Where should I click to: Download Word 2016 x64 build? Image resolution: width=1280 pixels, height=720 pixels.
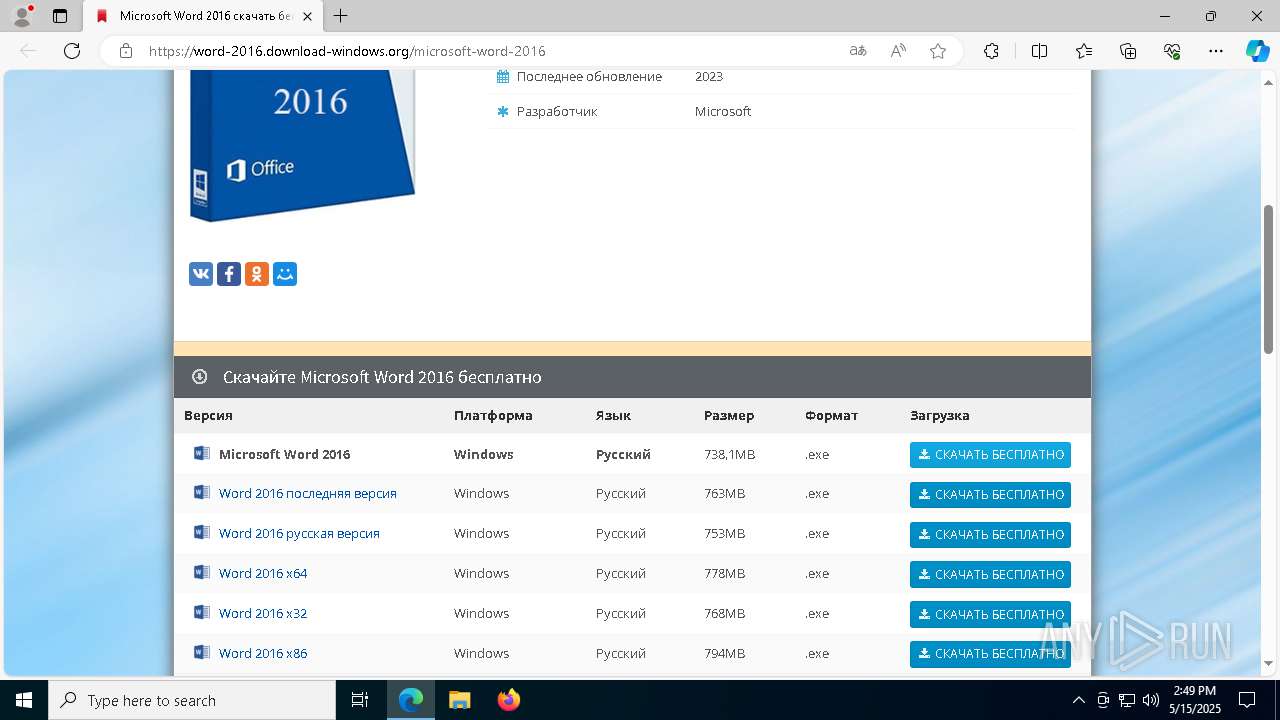pos(990,575)
